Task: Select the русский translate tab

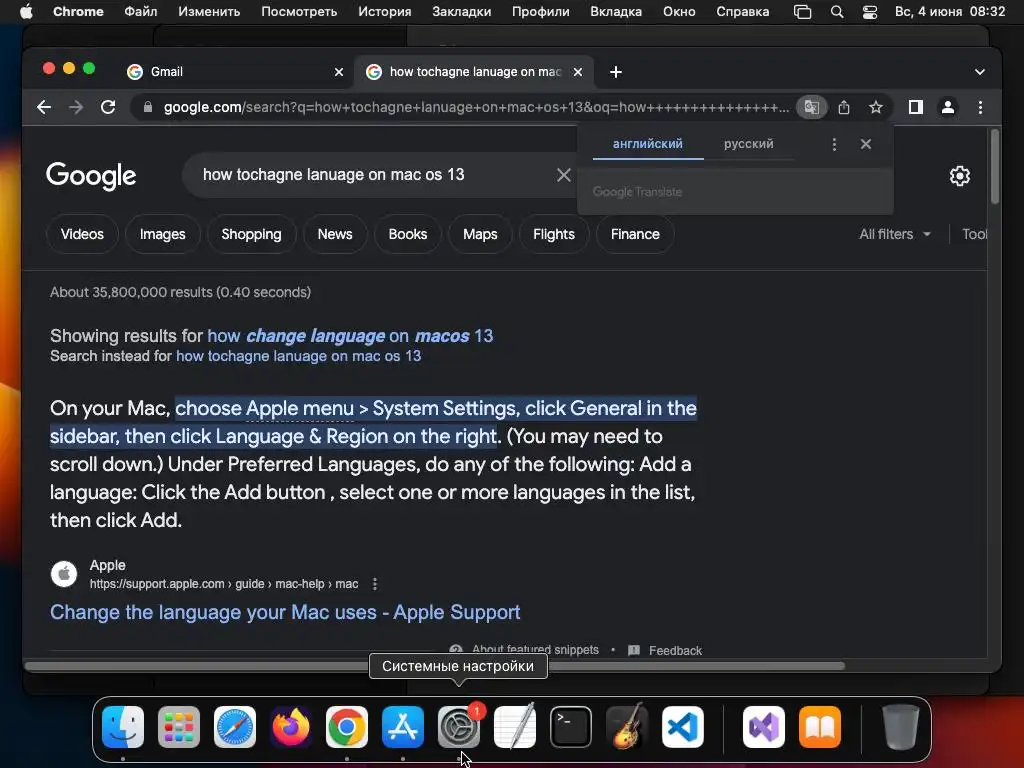Action: pyautogui.click(x=748, y=144)
